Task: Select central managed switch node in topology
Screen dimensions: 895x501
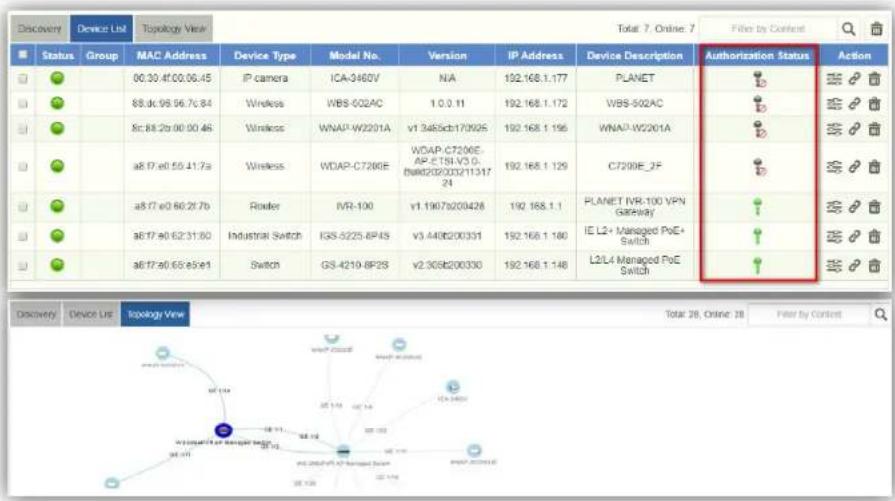Action: [343, 451]
